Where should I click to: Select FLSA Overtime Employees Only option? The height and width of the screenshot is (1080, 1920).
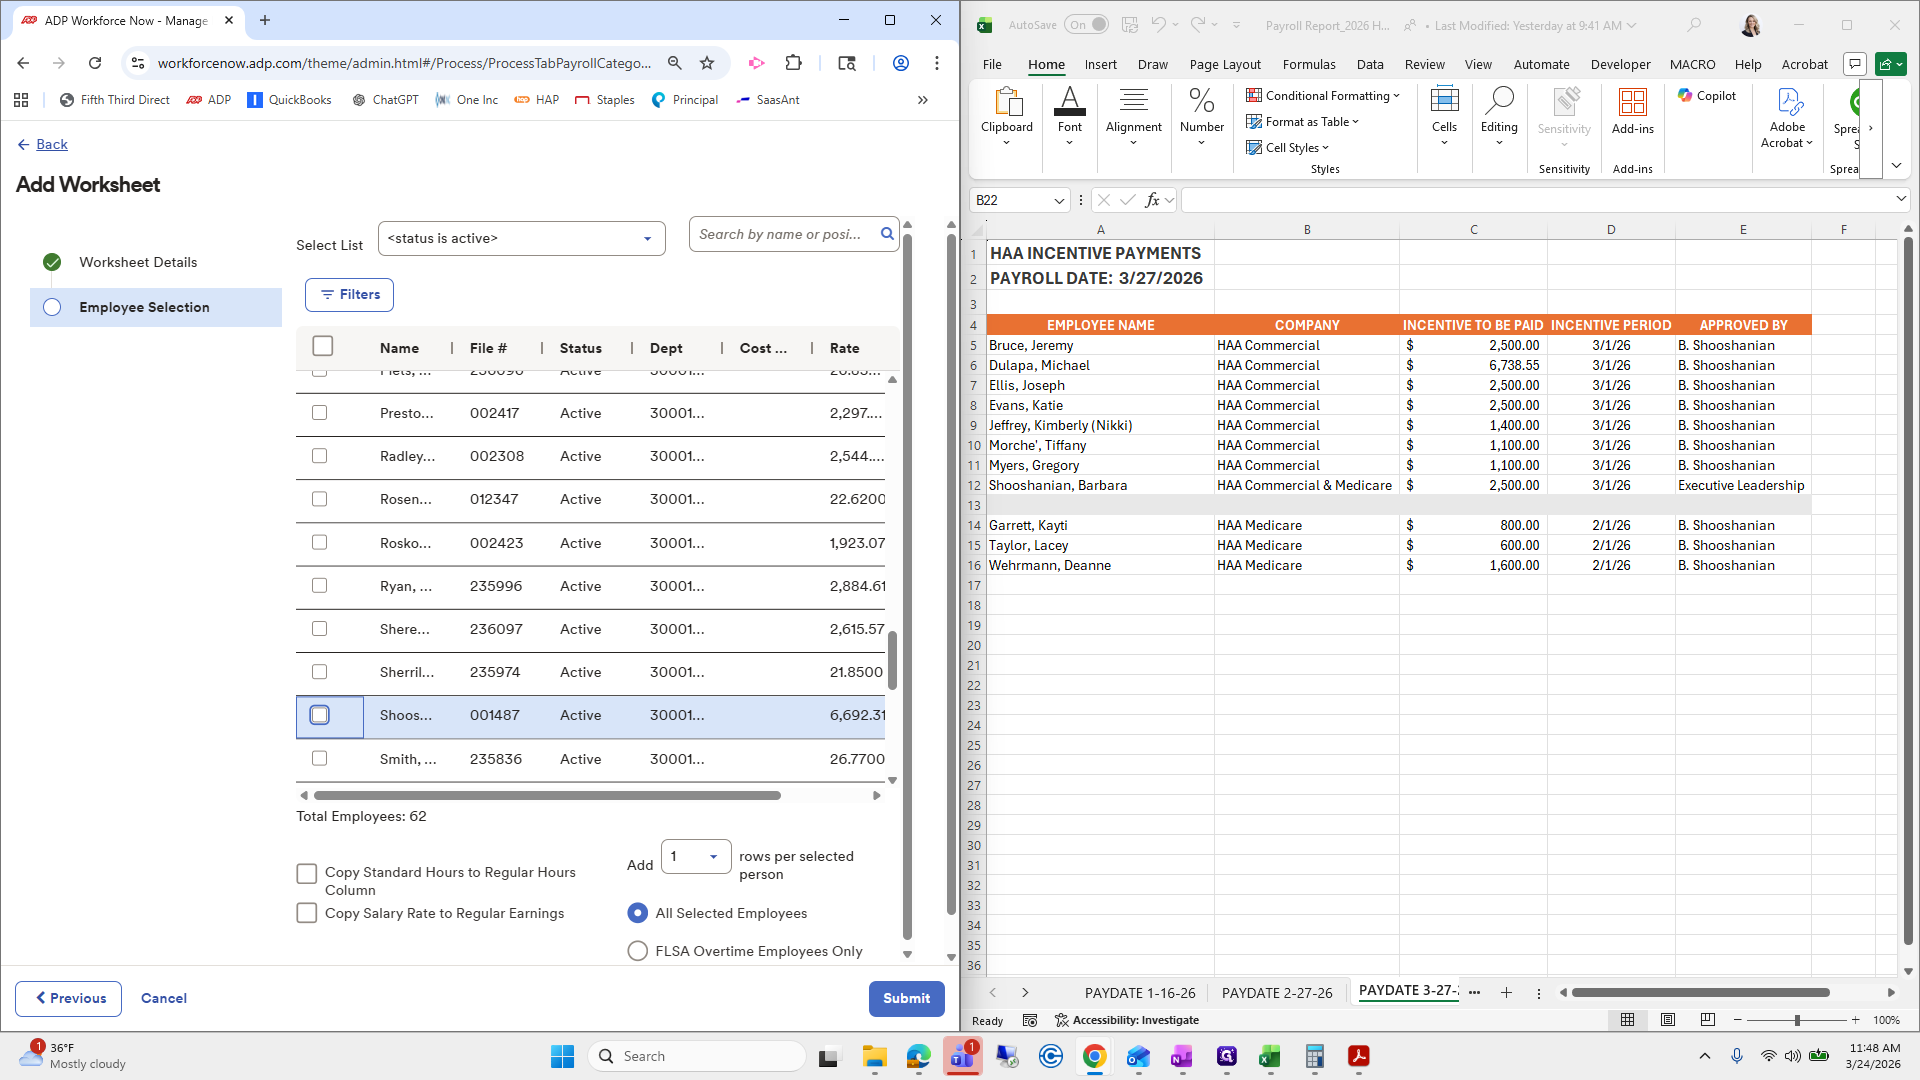(x=637, y=951)
